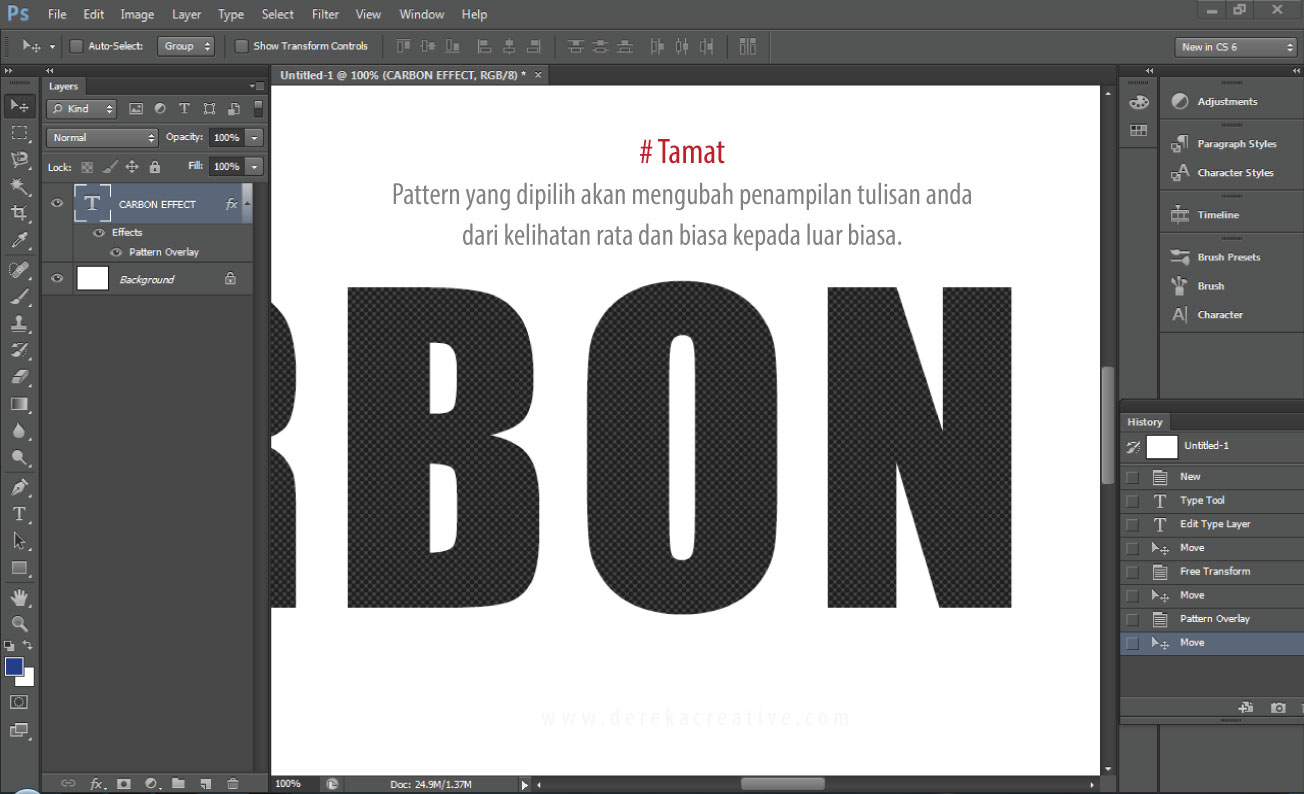Select the Horizontal Type tool
Viewport: 1304px width, 794px height.
click(x=19, y=514)
